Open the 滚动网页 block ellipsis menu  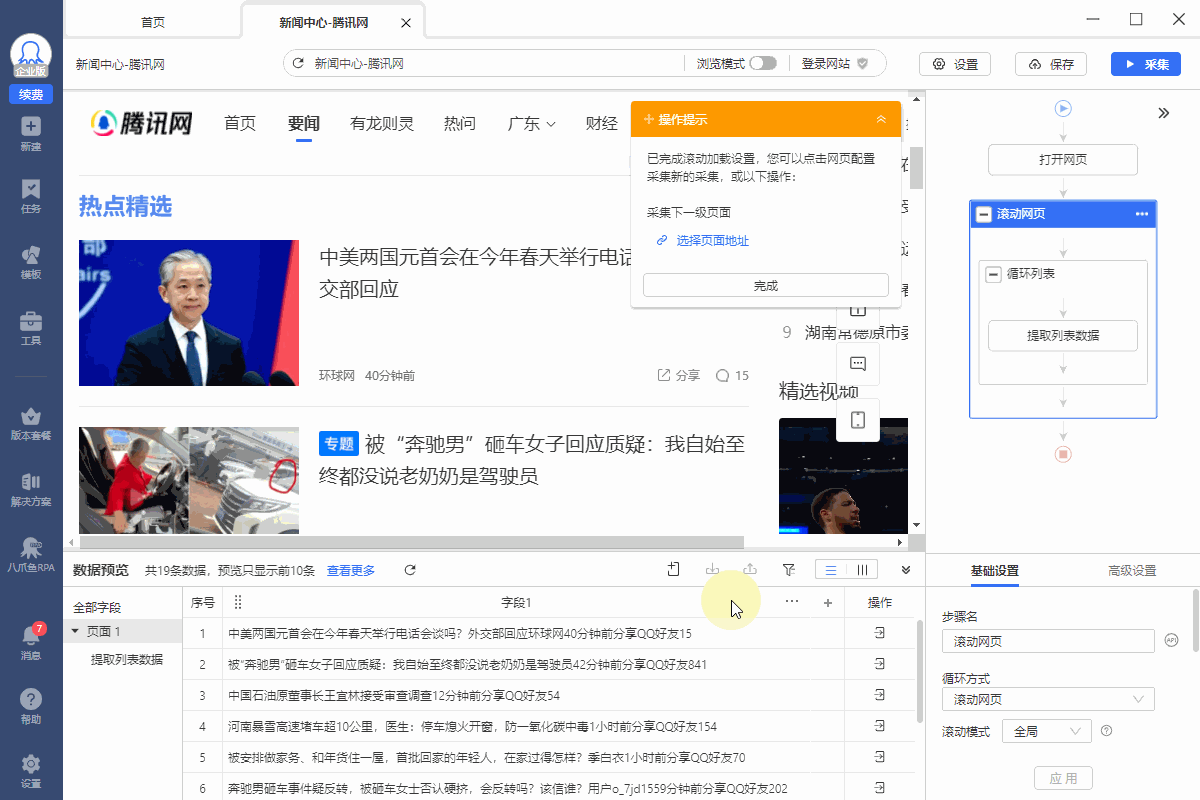pos(1143,214)
